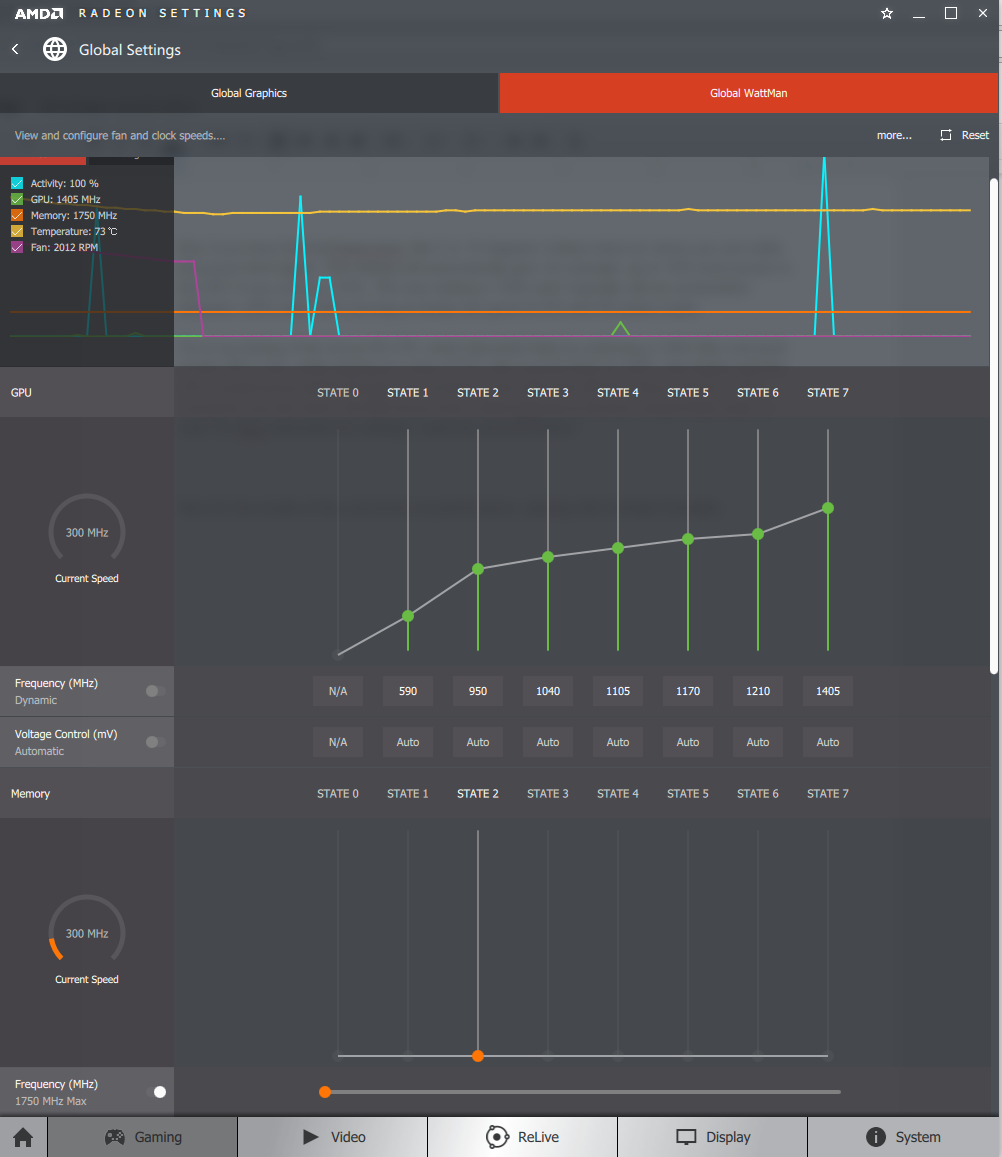Click GPU STATE 7 header label
The image size is (1002, 1157).
[828, 393]
